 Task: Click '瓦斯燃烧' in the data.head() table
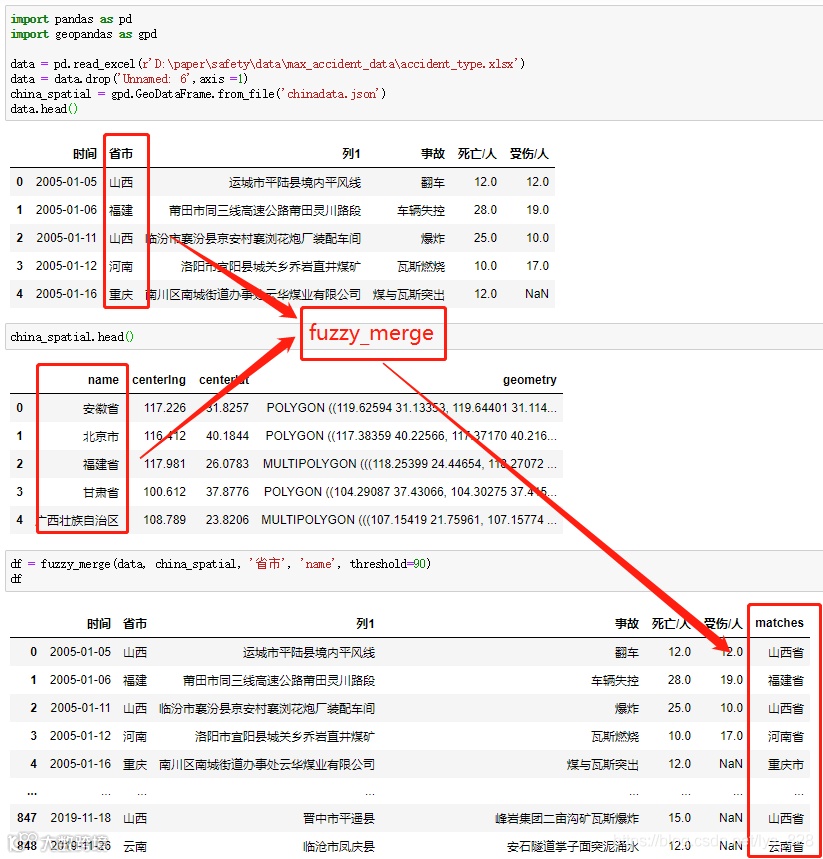tap(421, 266)
